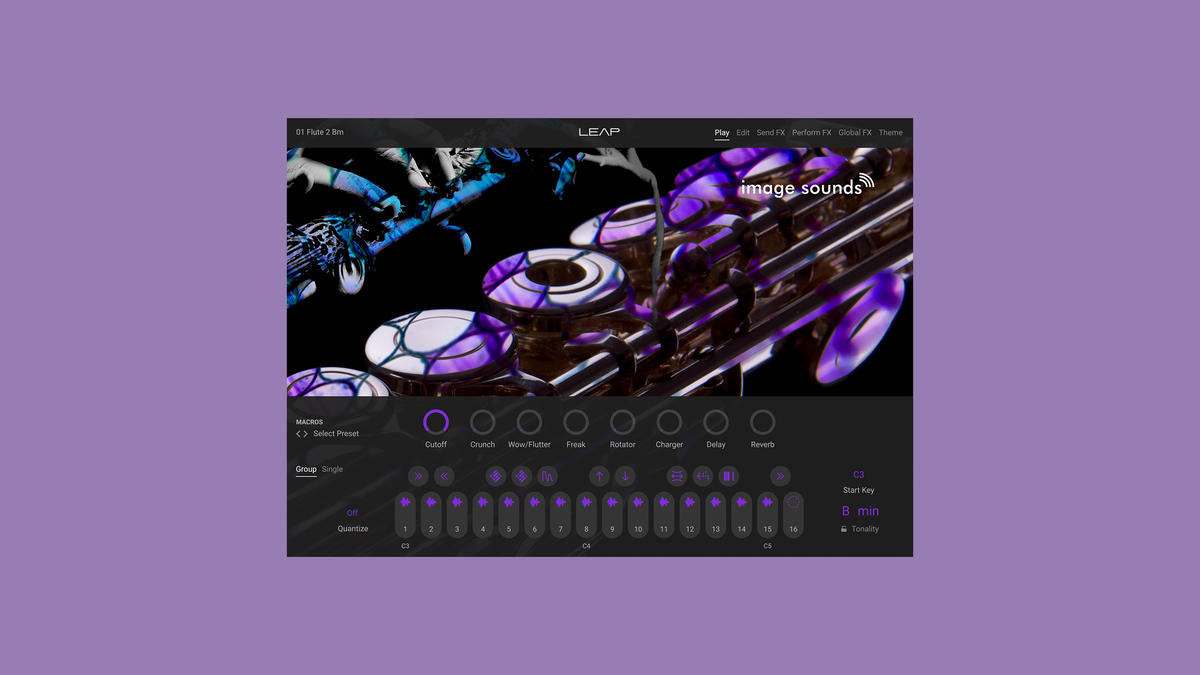Click the pause bars icon above pad 13
Screen dimensions: 1200x675
tap(729, 476)
